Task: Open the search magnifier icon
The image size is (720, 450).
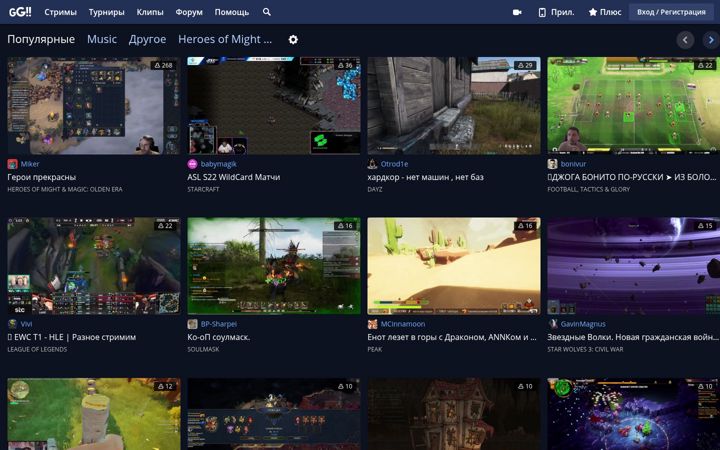Action: pyautogui.click(x=267, y=12)
